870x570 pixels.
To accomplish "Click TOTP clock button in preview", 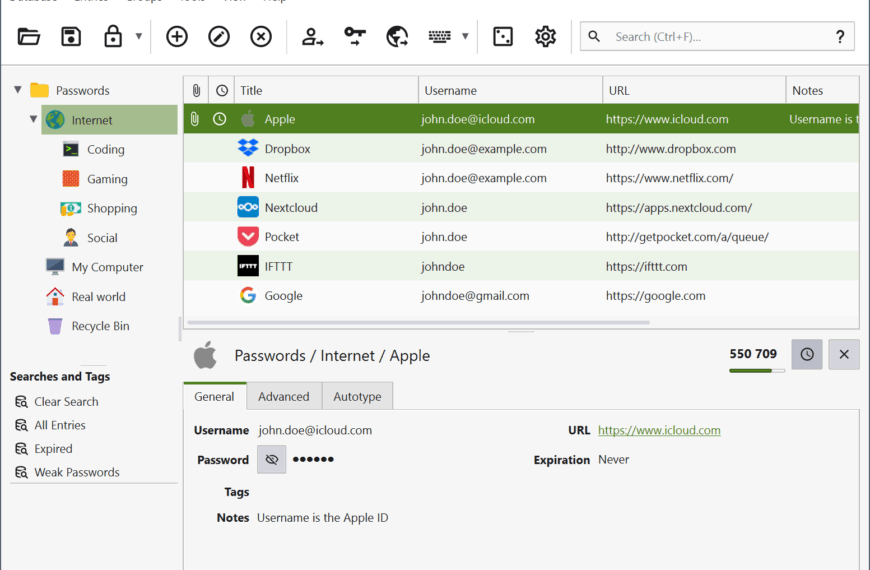I will point(807,354).
